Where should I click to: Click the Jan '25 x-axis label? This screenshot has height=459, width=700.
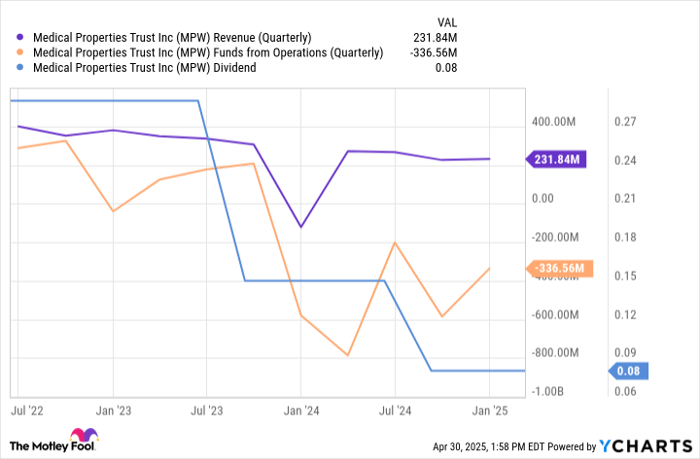tap(490, 411)
